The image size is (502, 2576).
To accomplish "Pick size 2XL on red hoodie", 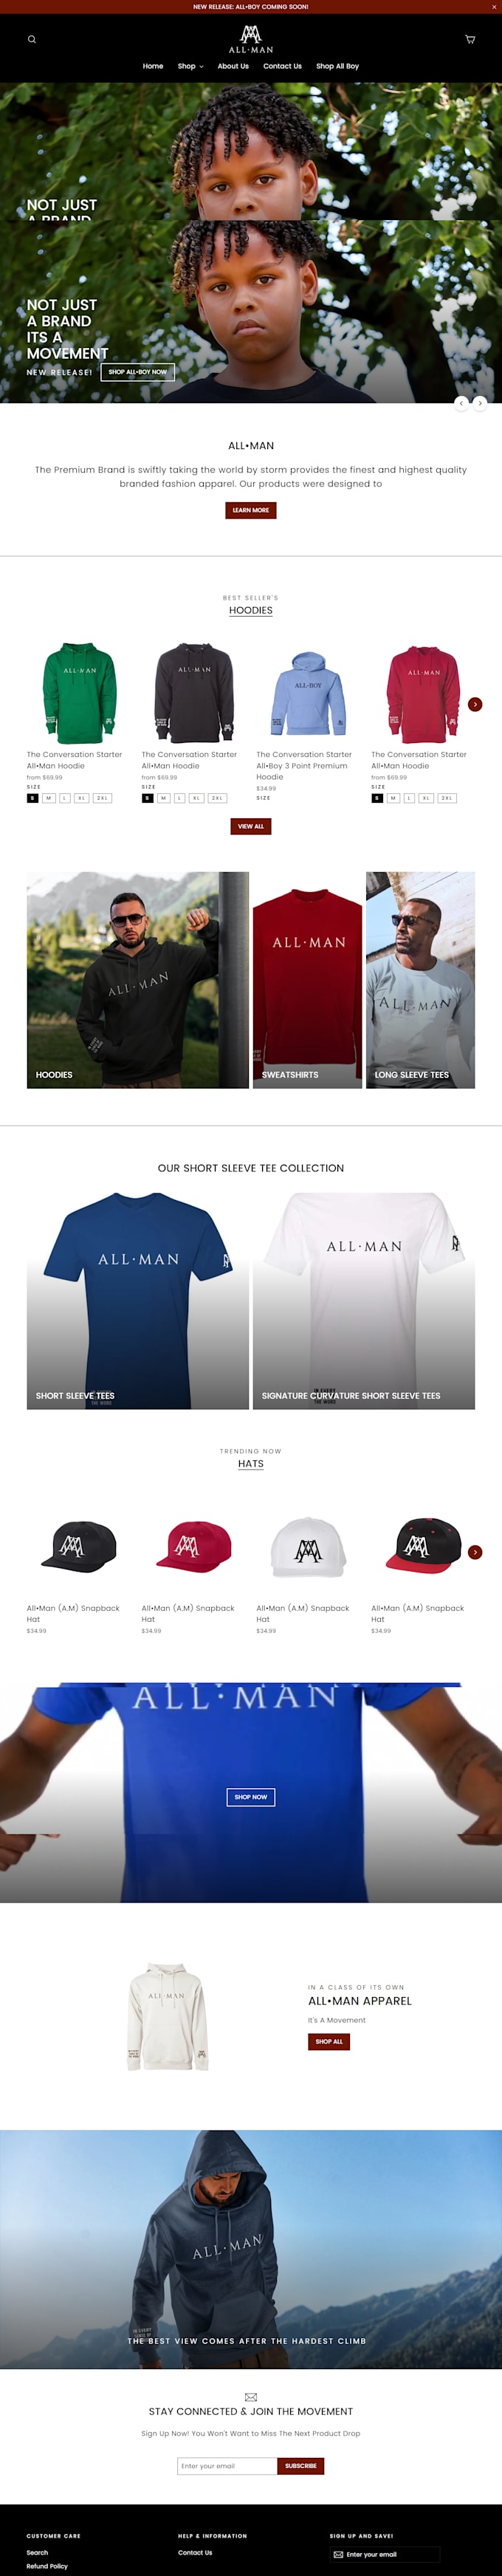I will click(x=447, y=798).
